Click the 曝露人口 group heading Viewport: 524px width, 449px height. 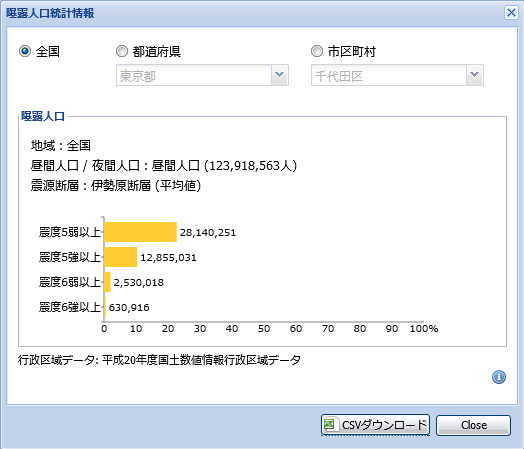click(x=42, y=116)
